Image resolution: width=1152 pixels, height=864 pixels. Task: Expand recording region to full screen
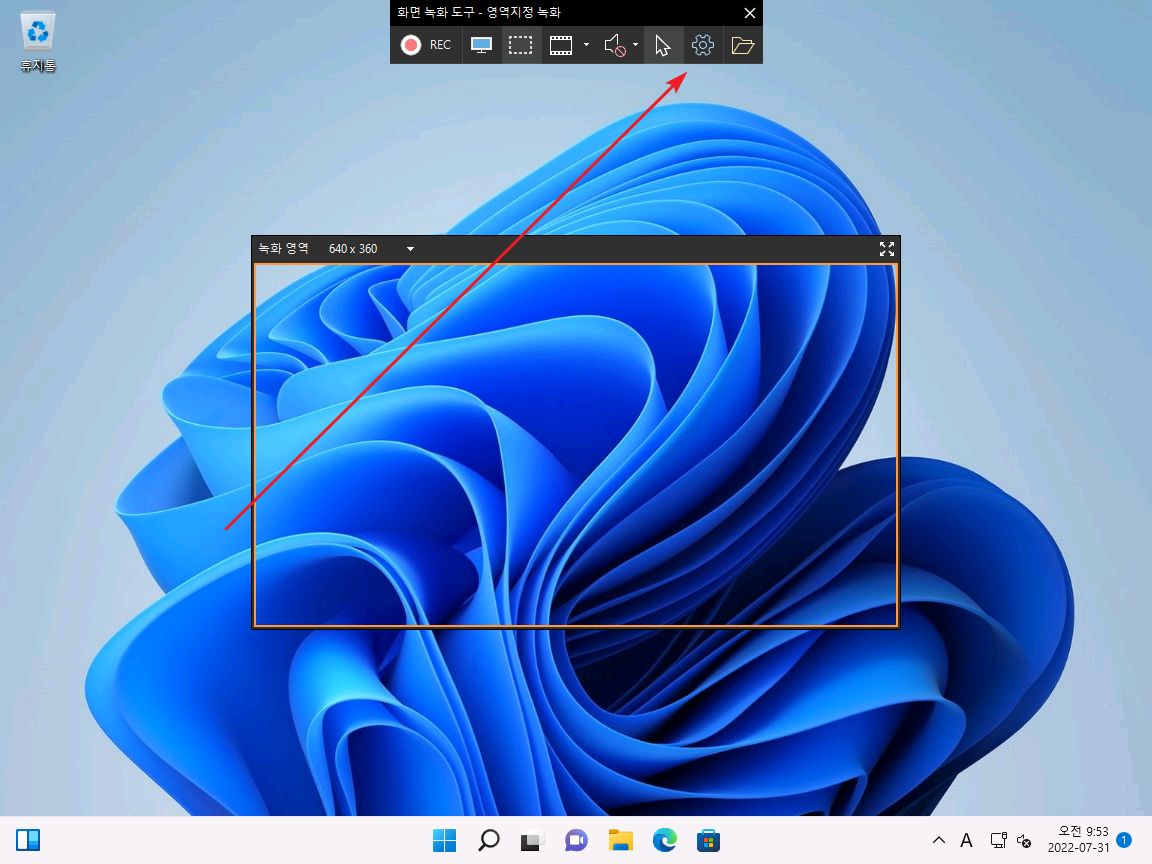[887, 249]
